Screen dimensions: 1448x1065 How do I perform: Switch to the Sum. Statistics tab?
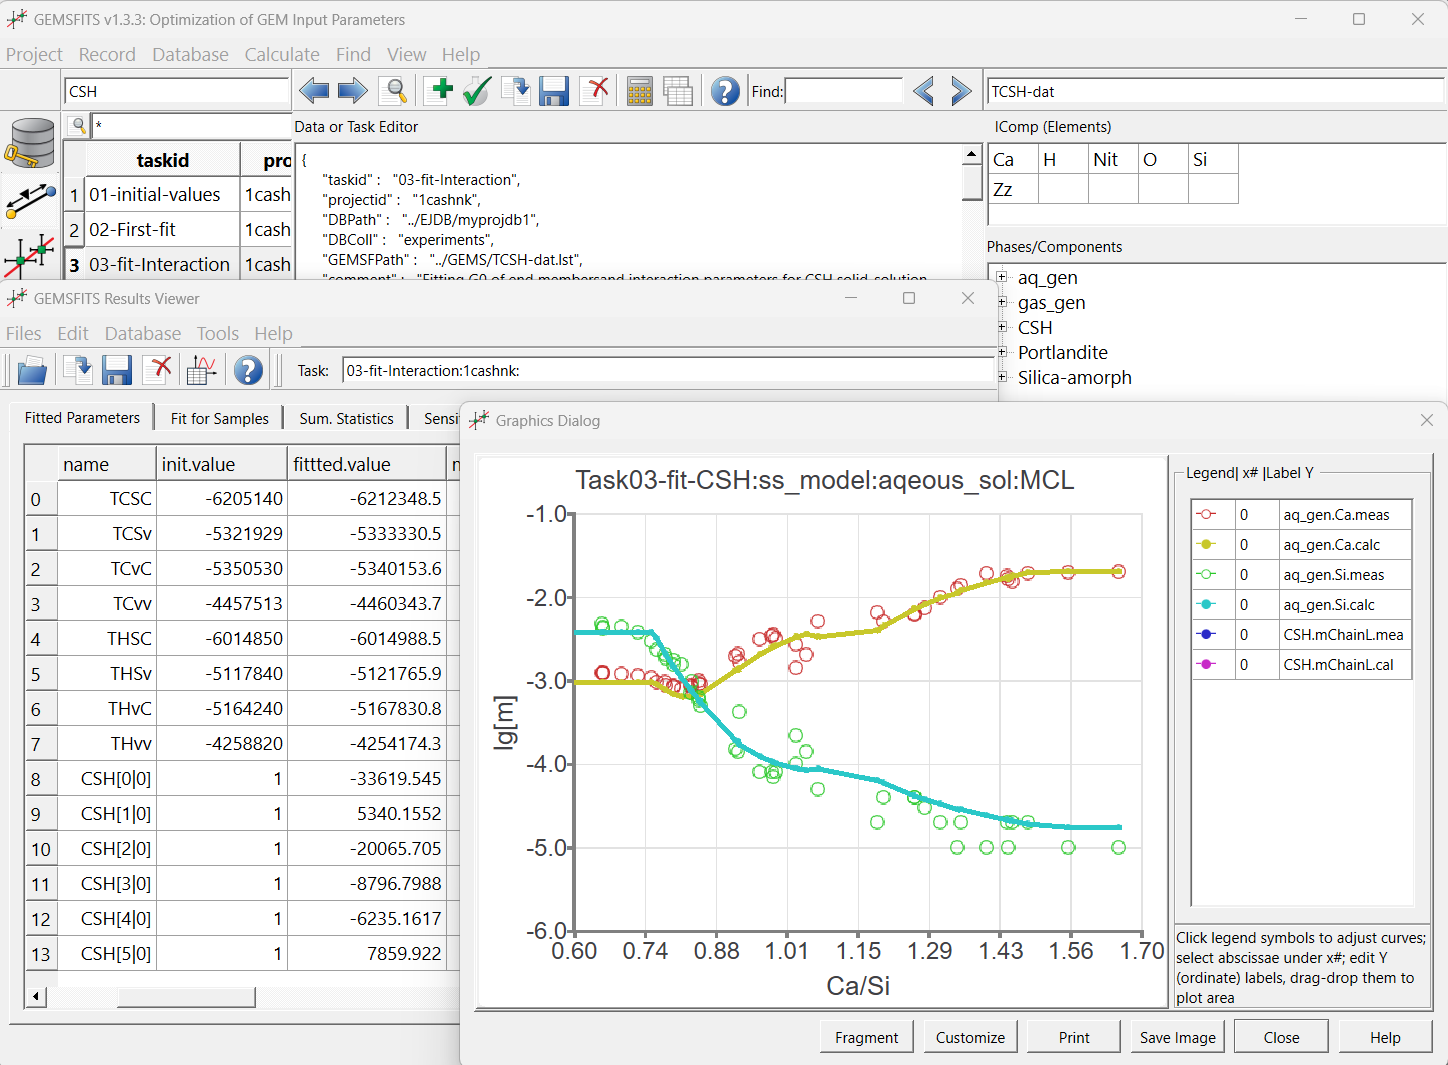[x=346, y=418]
